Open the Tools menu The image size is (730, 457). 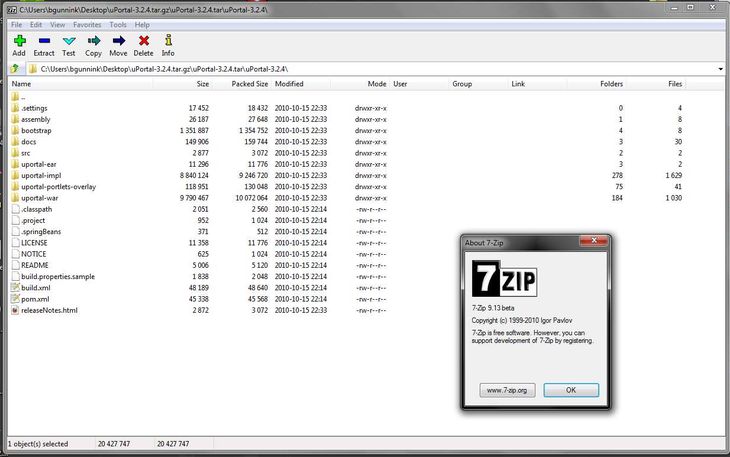point(118,25)
